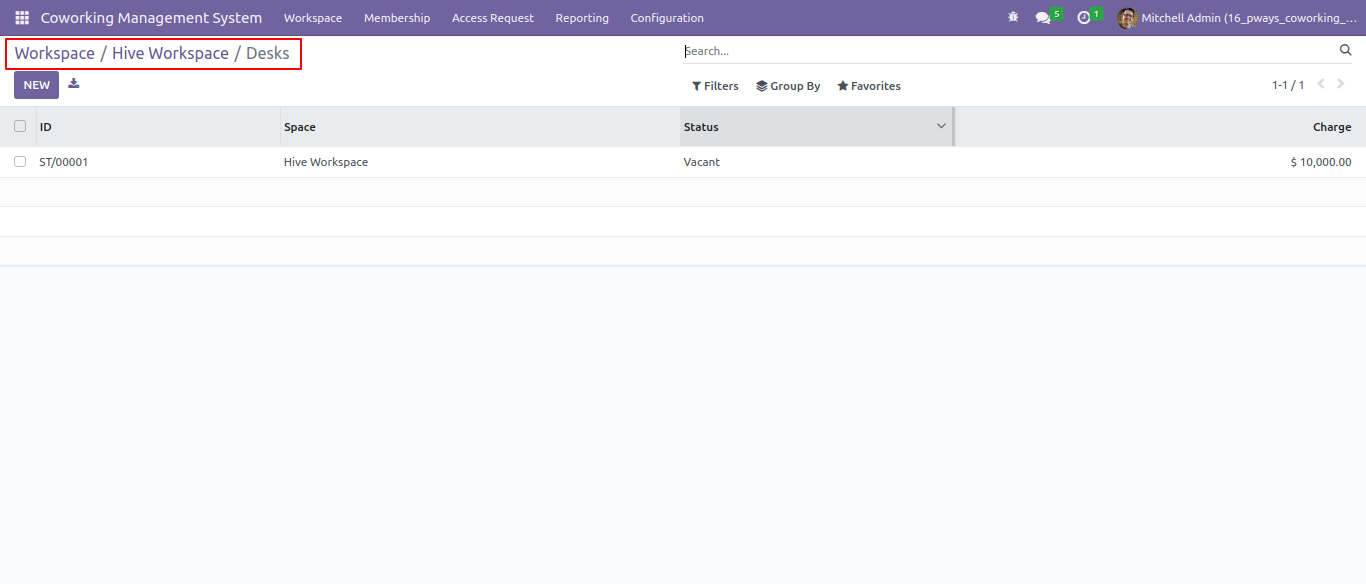Open the Filters dropdown
This screenshot has width=1366, height=584.
715,86
